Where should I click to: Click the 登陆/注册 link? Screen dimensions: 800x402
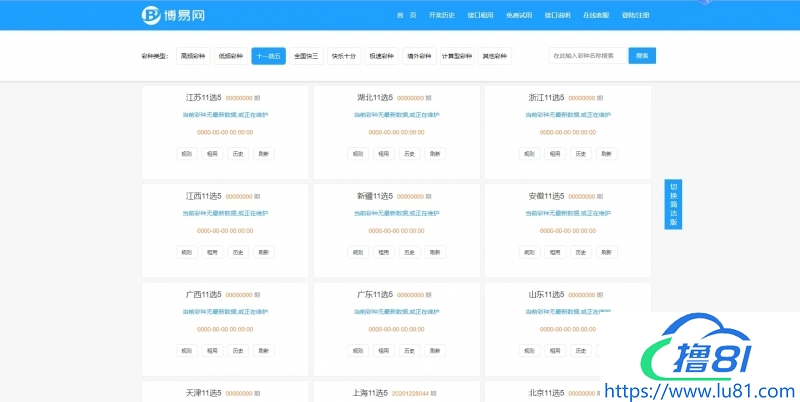[x=635, y=16]
